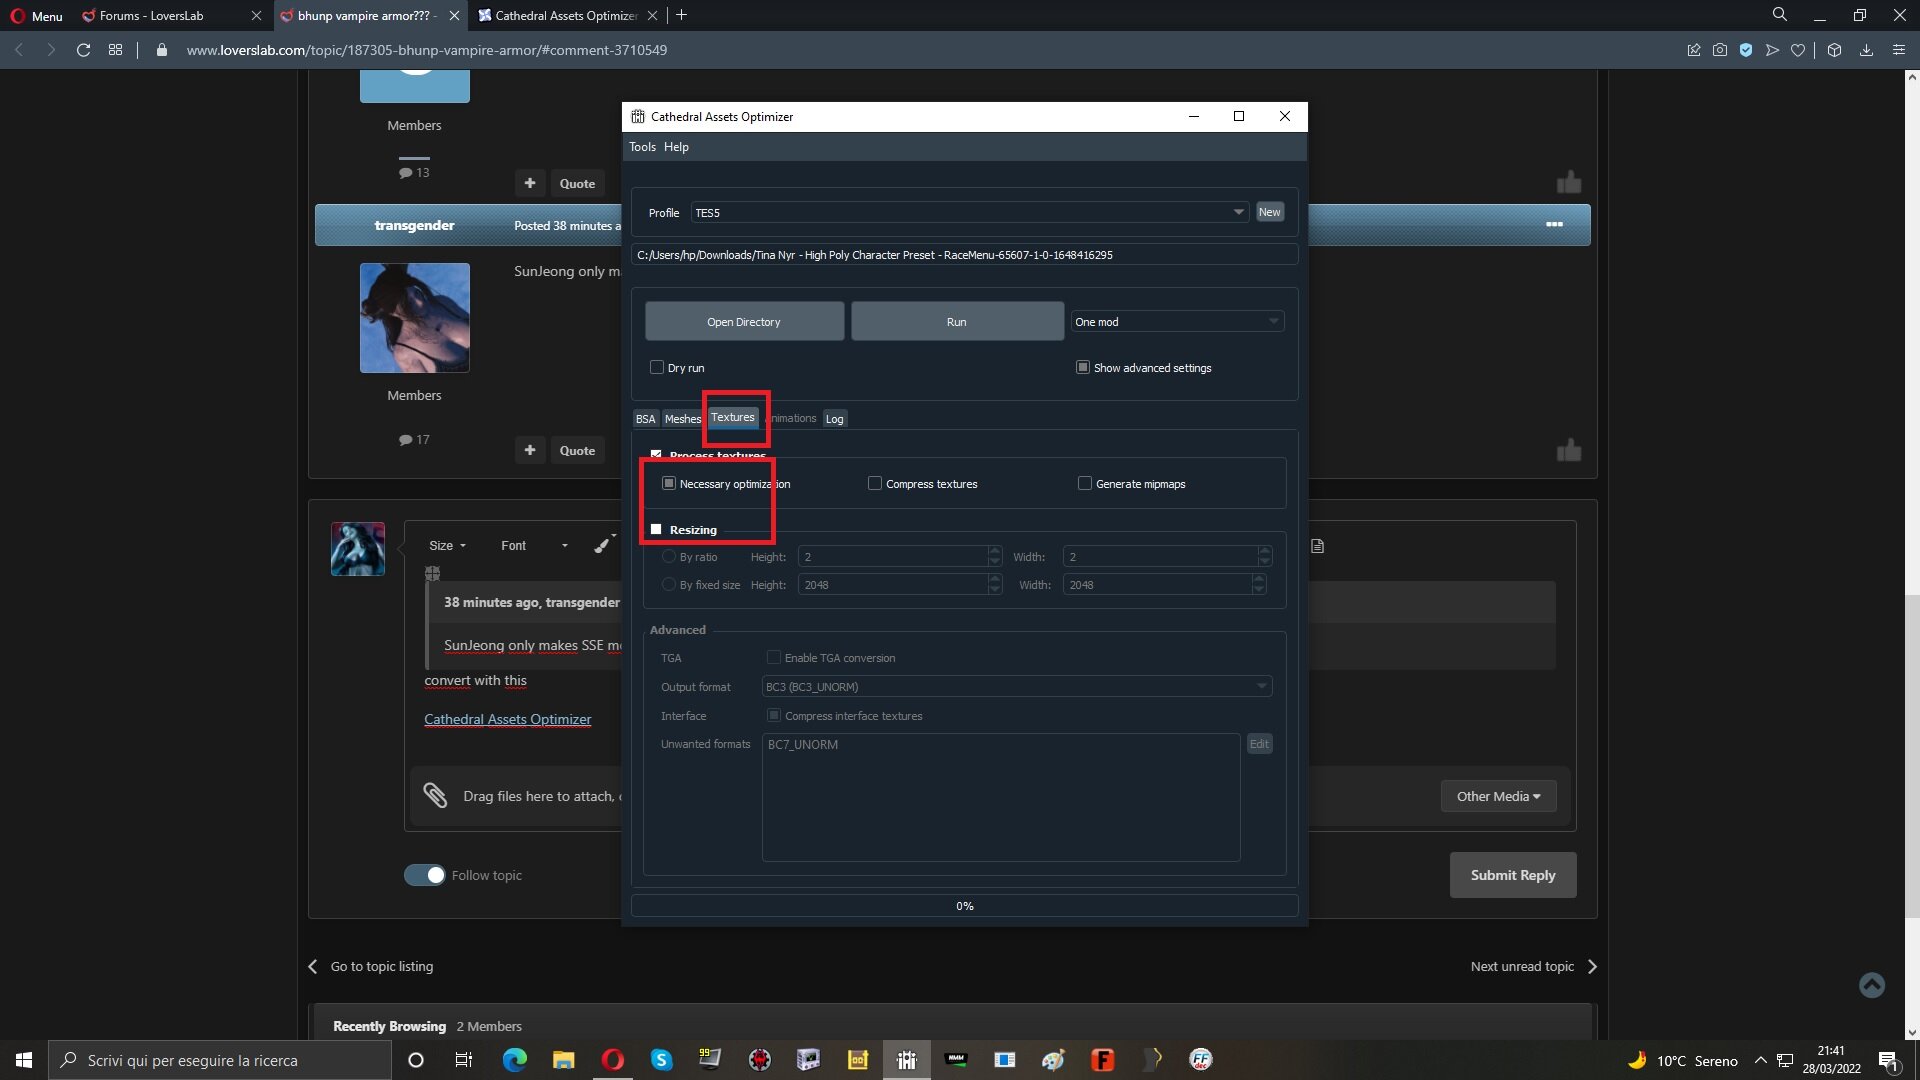
Task: Open post options three-dots on transgender post
Action: [x=1554, y=224]
